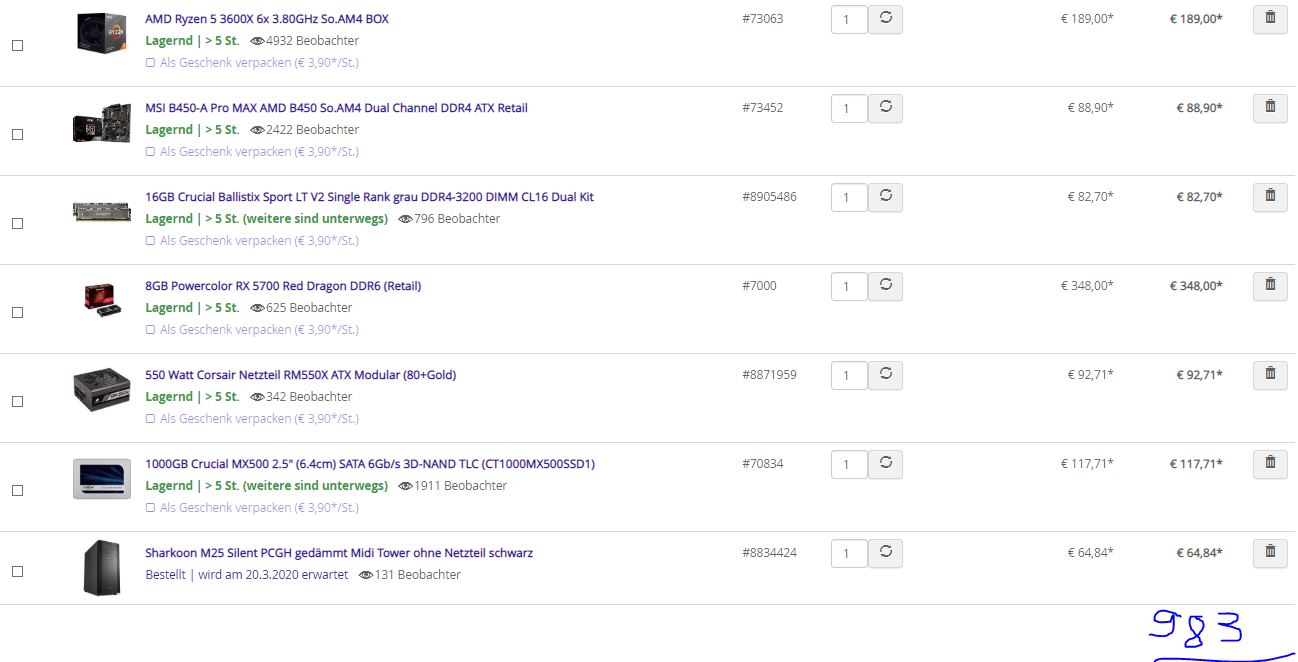
Task: Select the AMD Ryzen 5 3600X row checkbox
Action: [x=17, y=46]
